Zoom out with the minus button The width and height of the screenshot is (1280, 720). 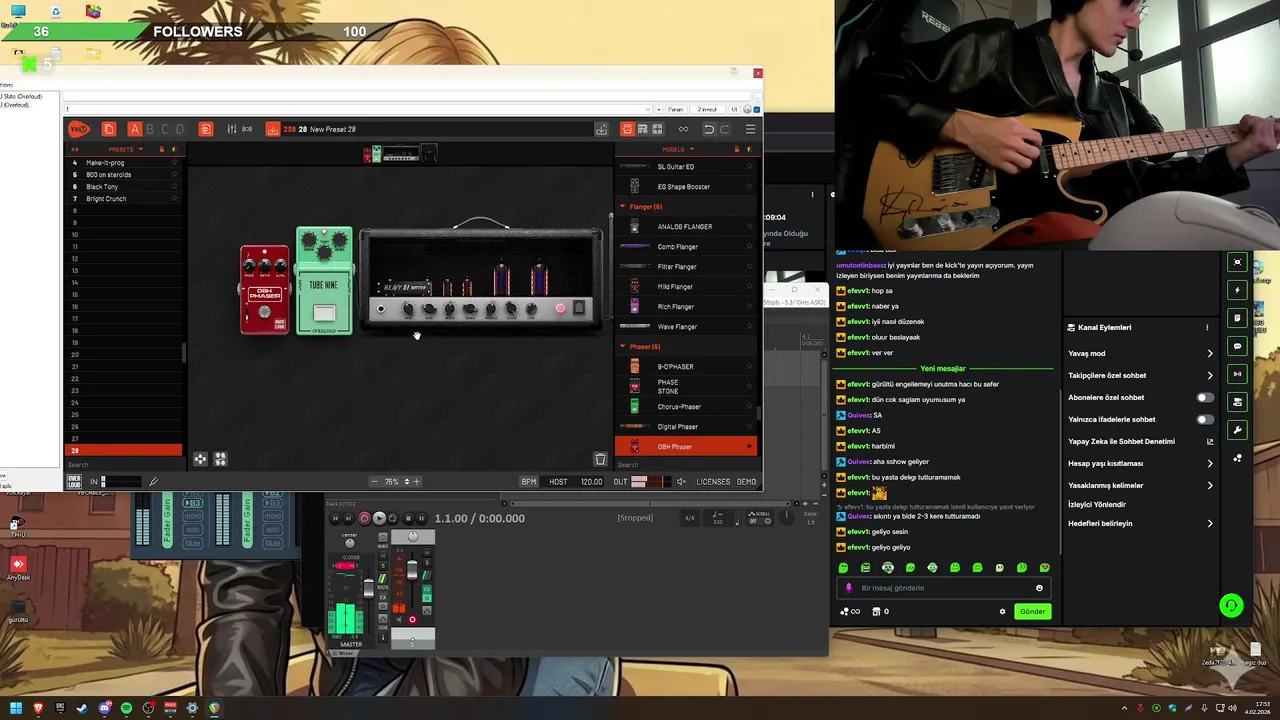(375, 482)
